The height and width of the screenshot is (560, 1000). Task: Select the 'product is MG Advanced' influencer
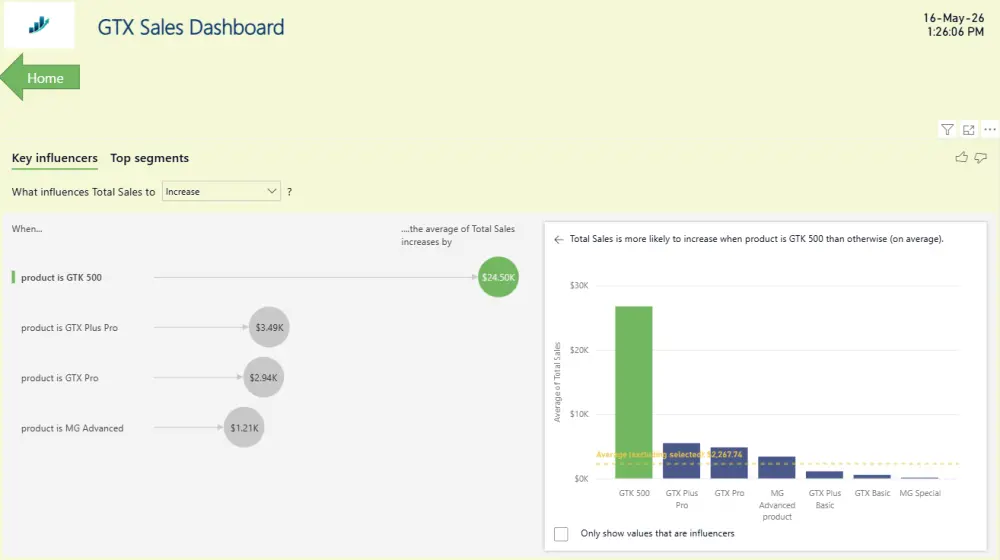72,429
